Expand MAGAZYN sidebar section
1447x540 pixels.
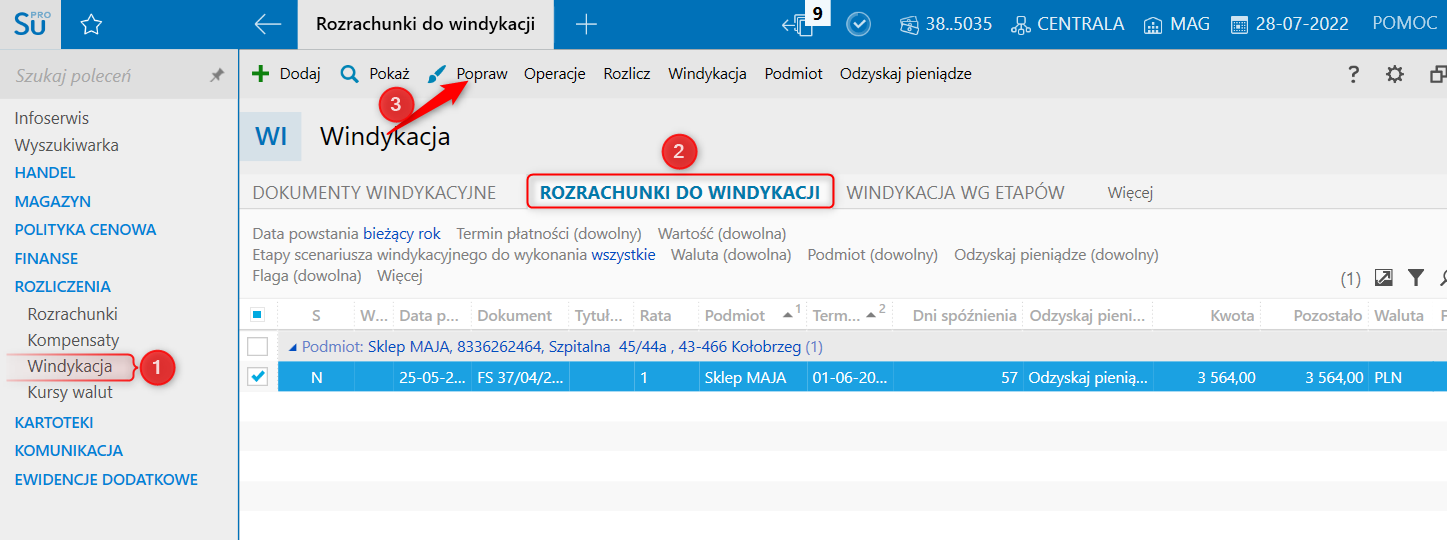point(53,201)
